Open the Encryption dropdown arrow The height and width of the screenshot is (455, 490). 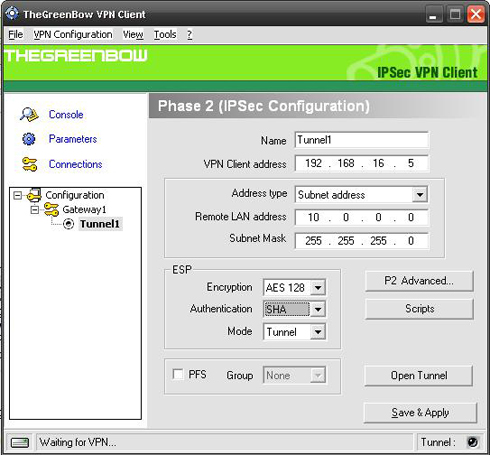tap(318, 287)
